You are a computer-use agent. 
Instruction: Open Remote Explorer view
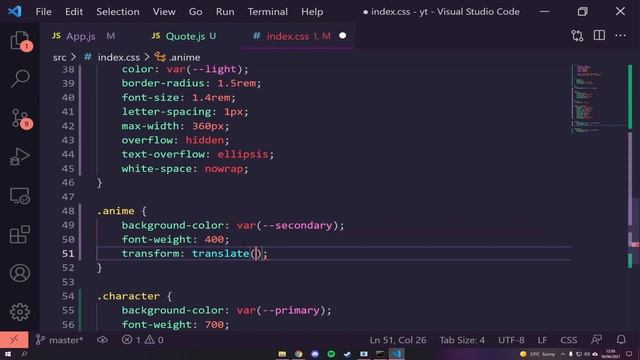tap(20, 196)
